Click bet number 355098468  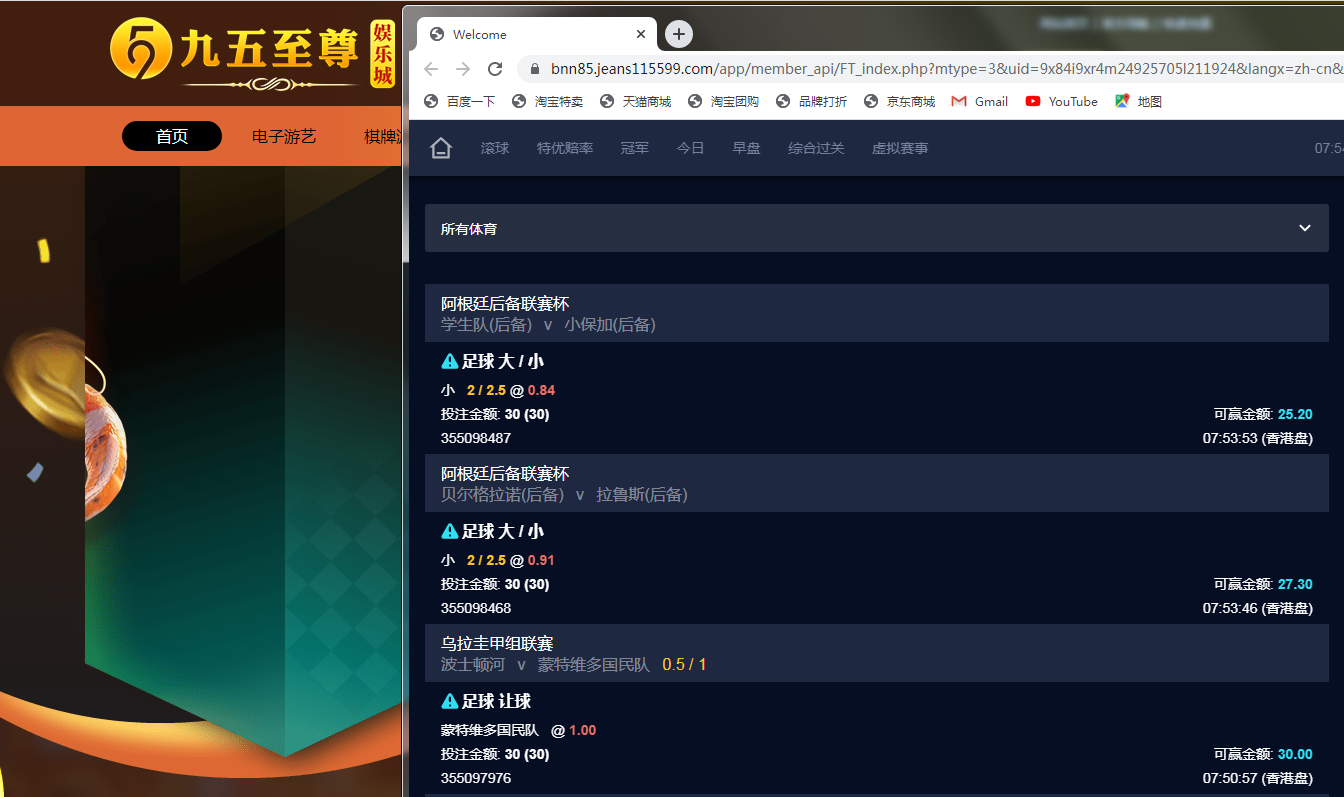[476, 608]
